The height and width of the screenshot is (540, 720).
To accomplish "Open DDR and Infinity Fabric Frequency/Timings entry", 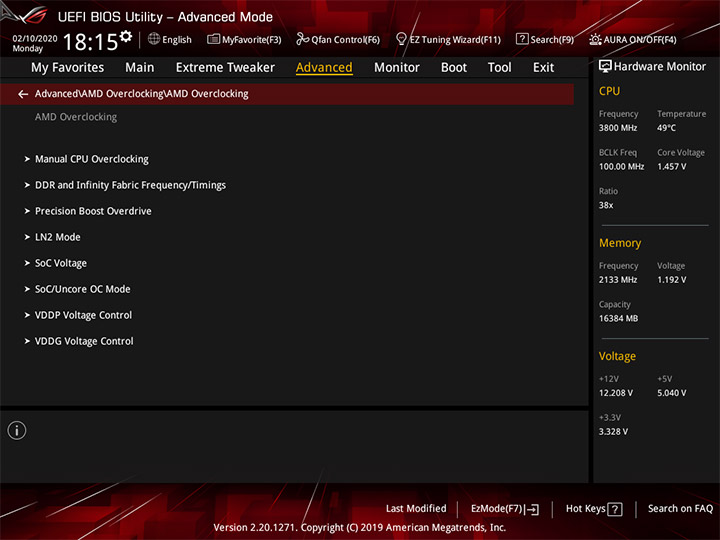I will pos(130,185).
